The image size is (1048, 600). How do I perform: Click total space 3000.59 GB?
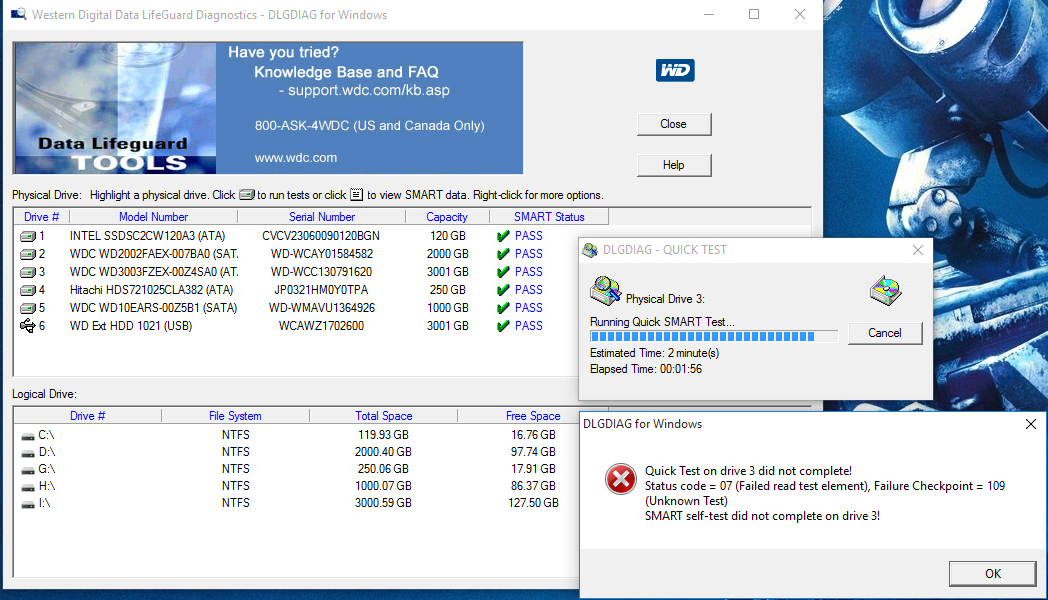point(383,503)
